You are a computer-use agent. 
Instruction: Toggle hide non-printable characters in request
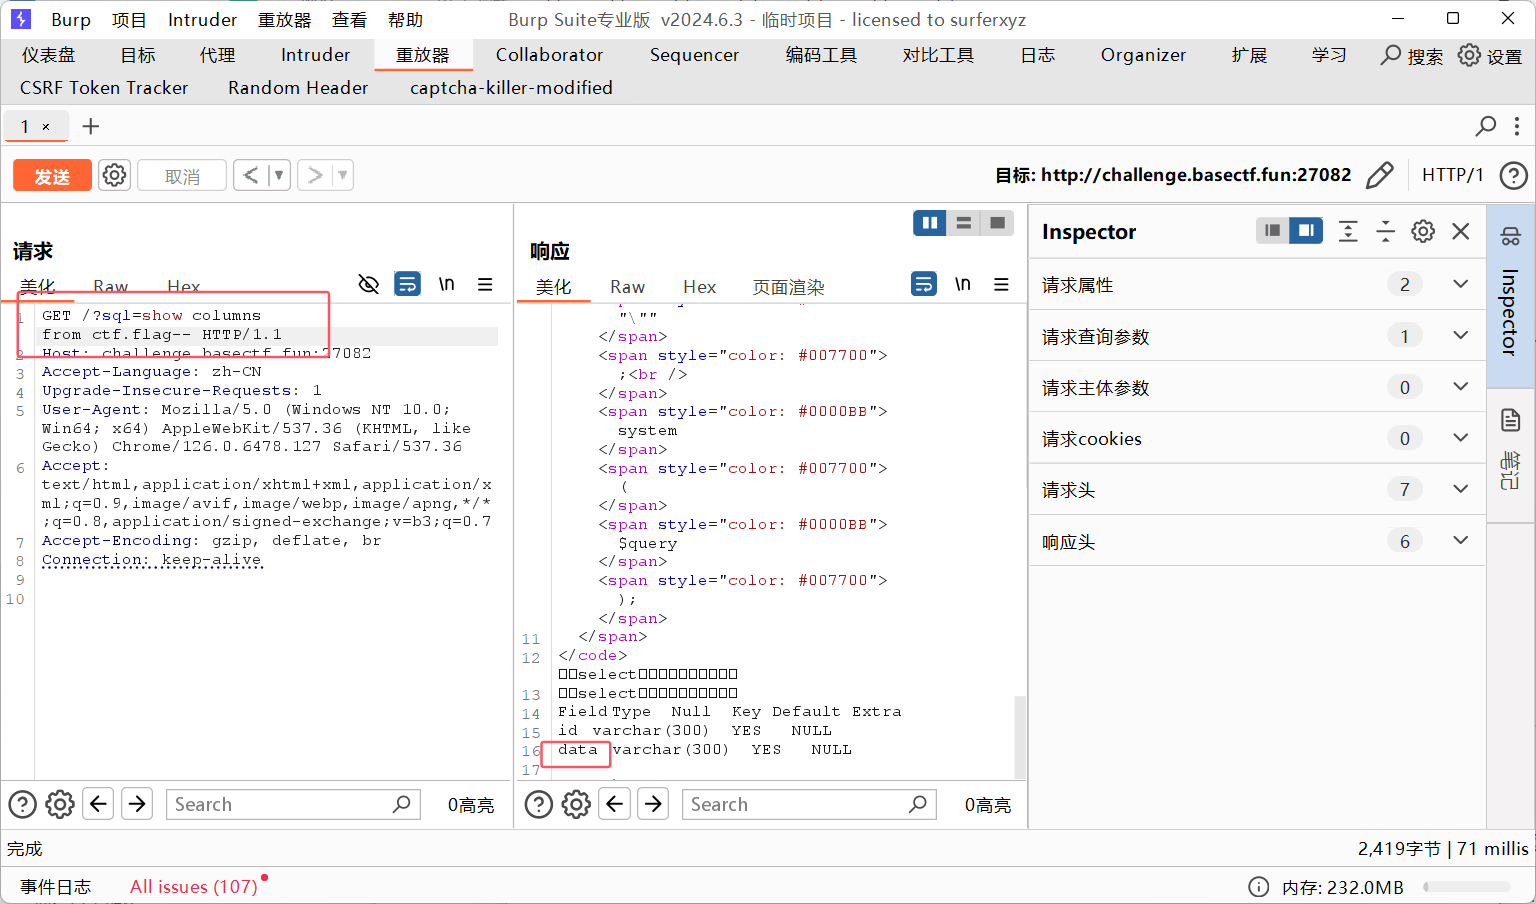369,285
